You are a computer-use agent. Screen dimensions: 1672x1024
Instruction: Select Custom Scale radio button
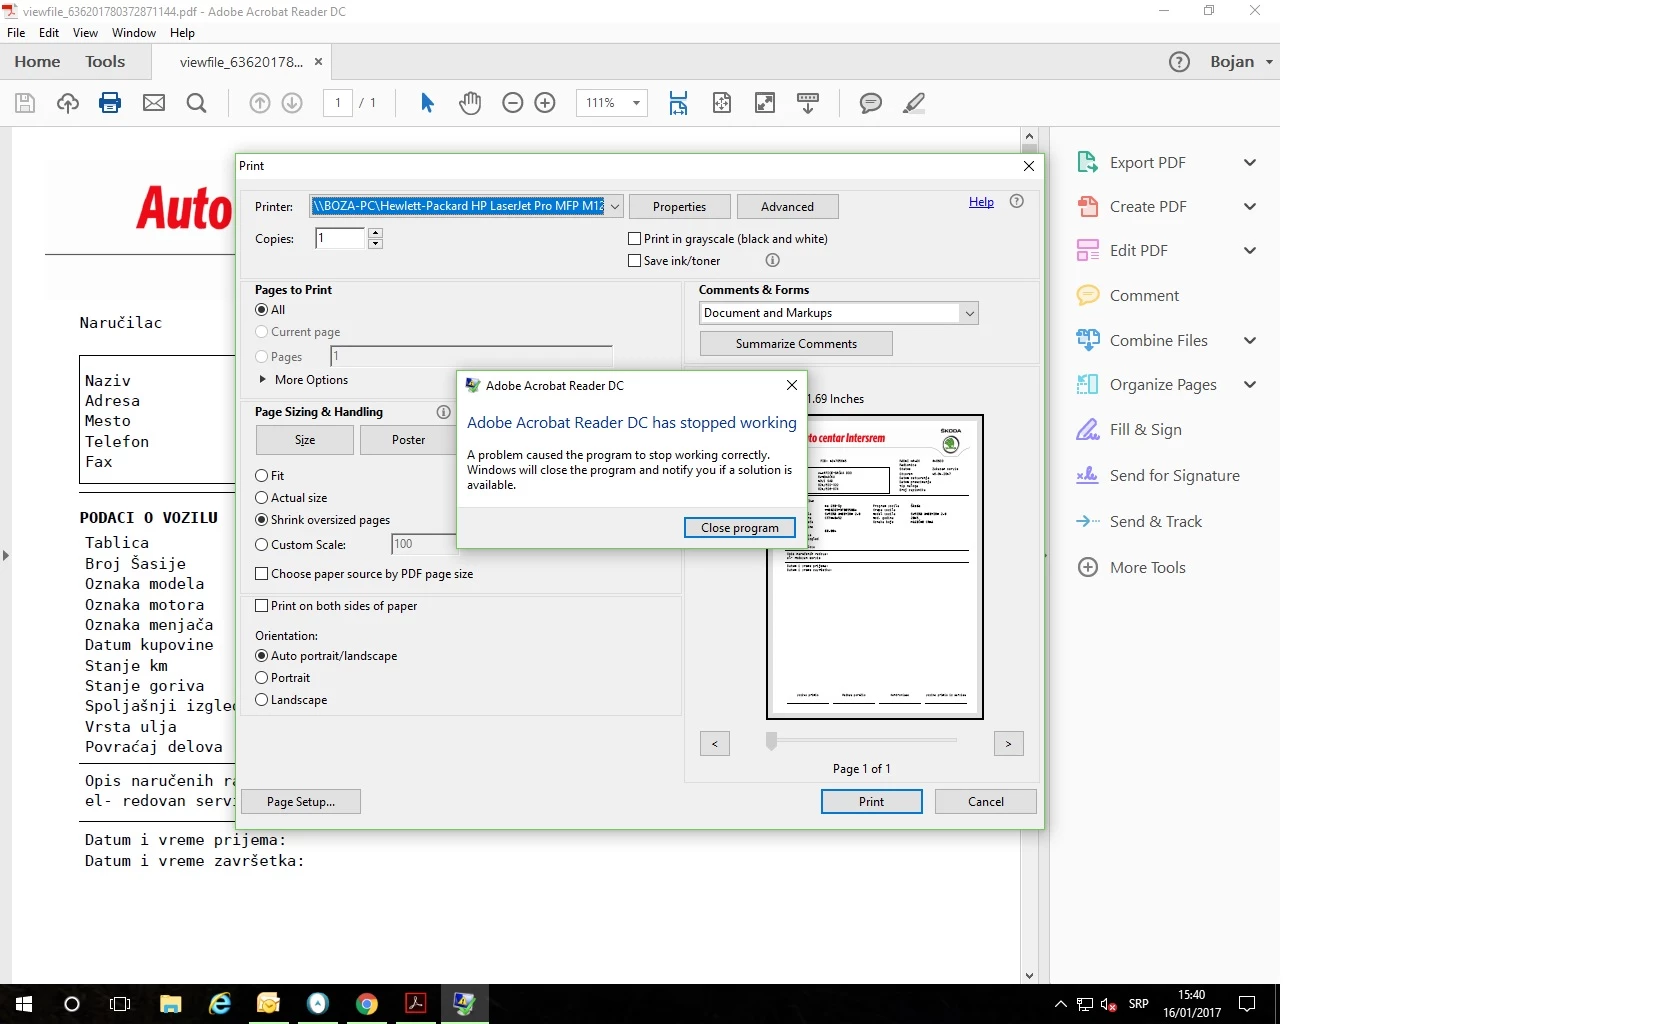point(262,545)
